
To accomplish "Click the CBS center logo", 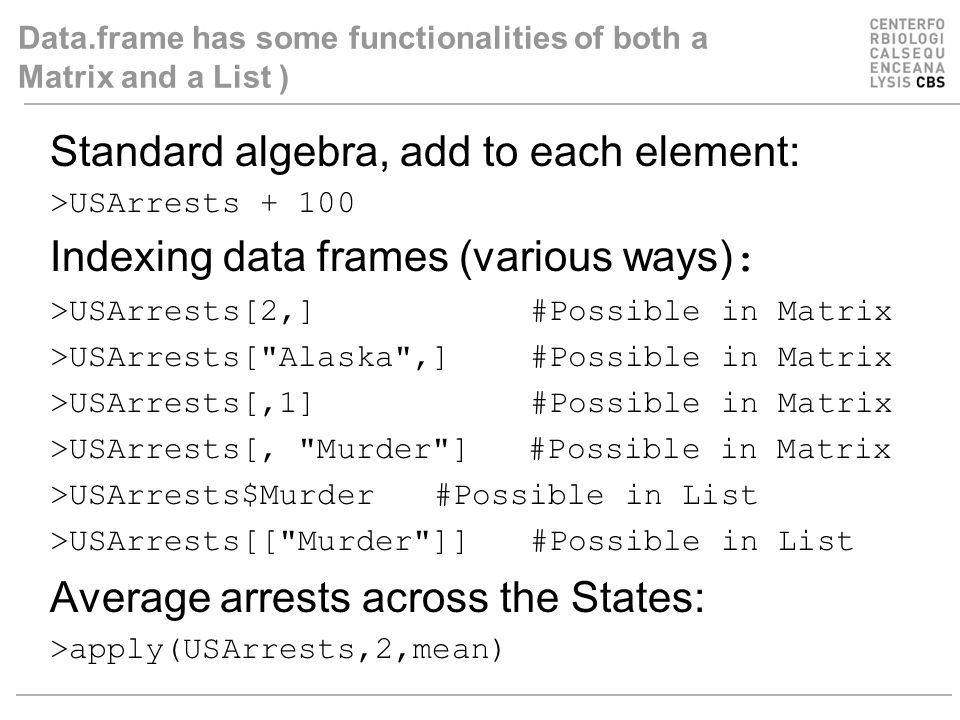I will pyautogui.click(x=907, y=53).
